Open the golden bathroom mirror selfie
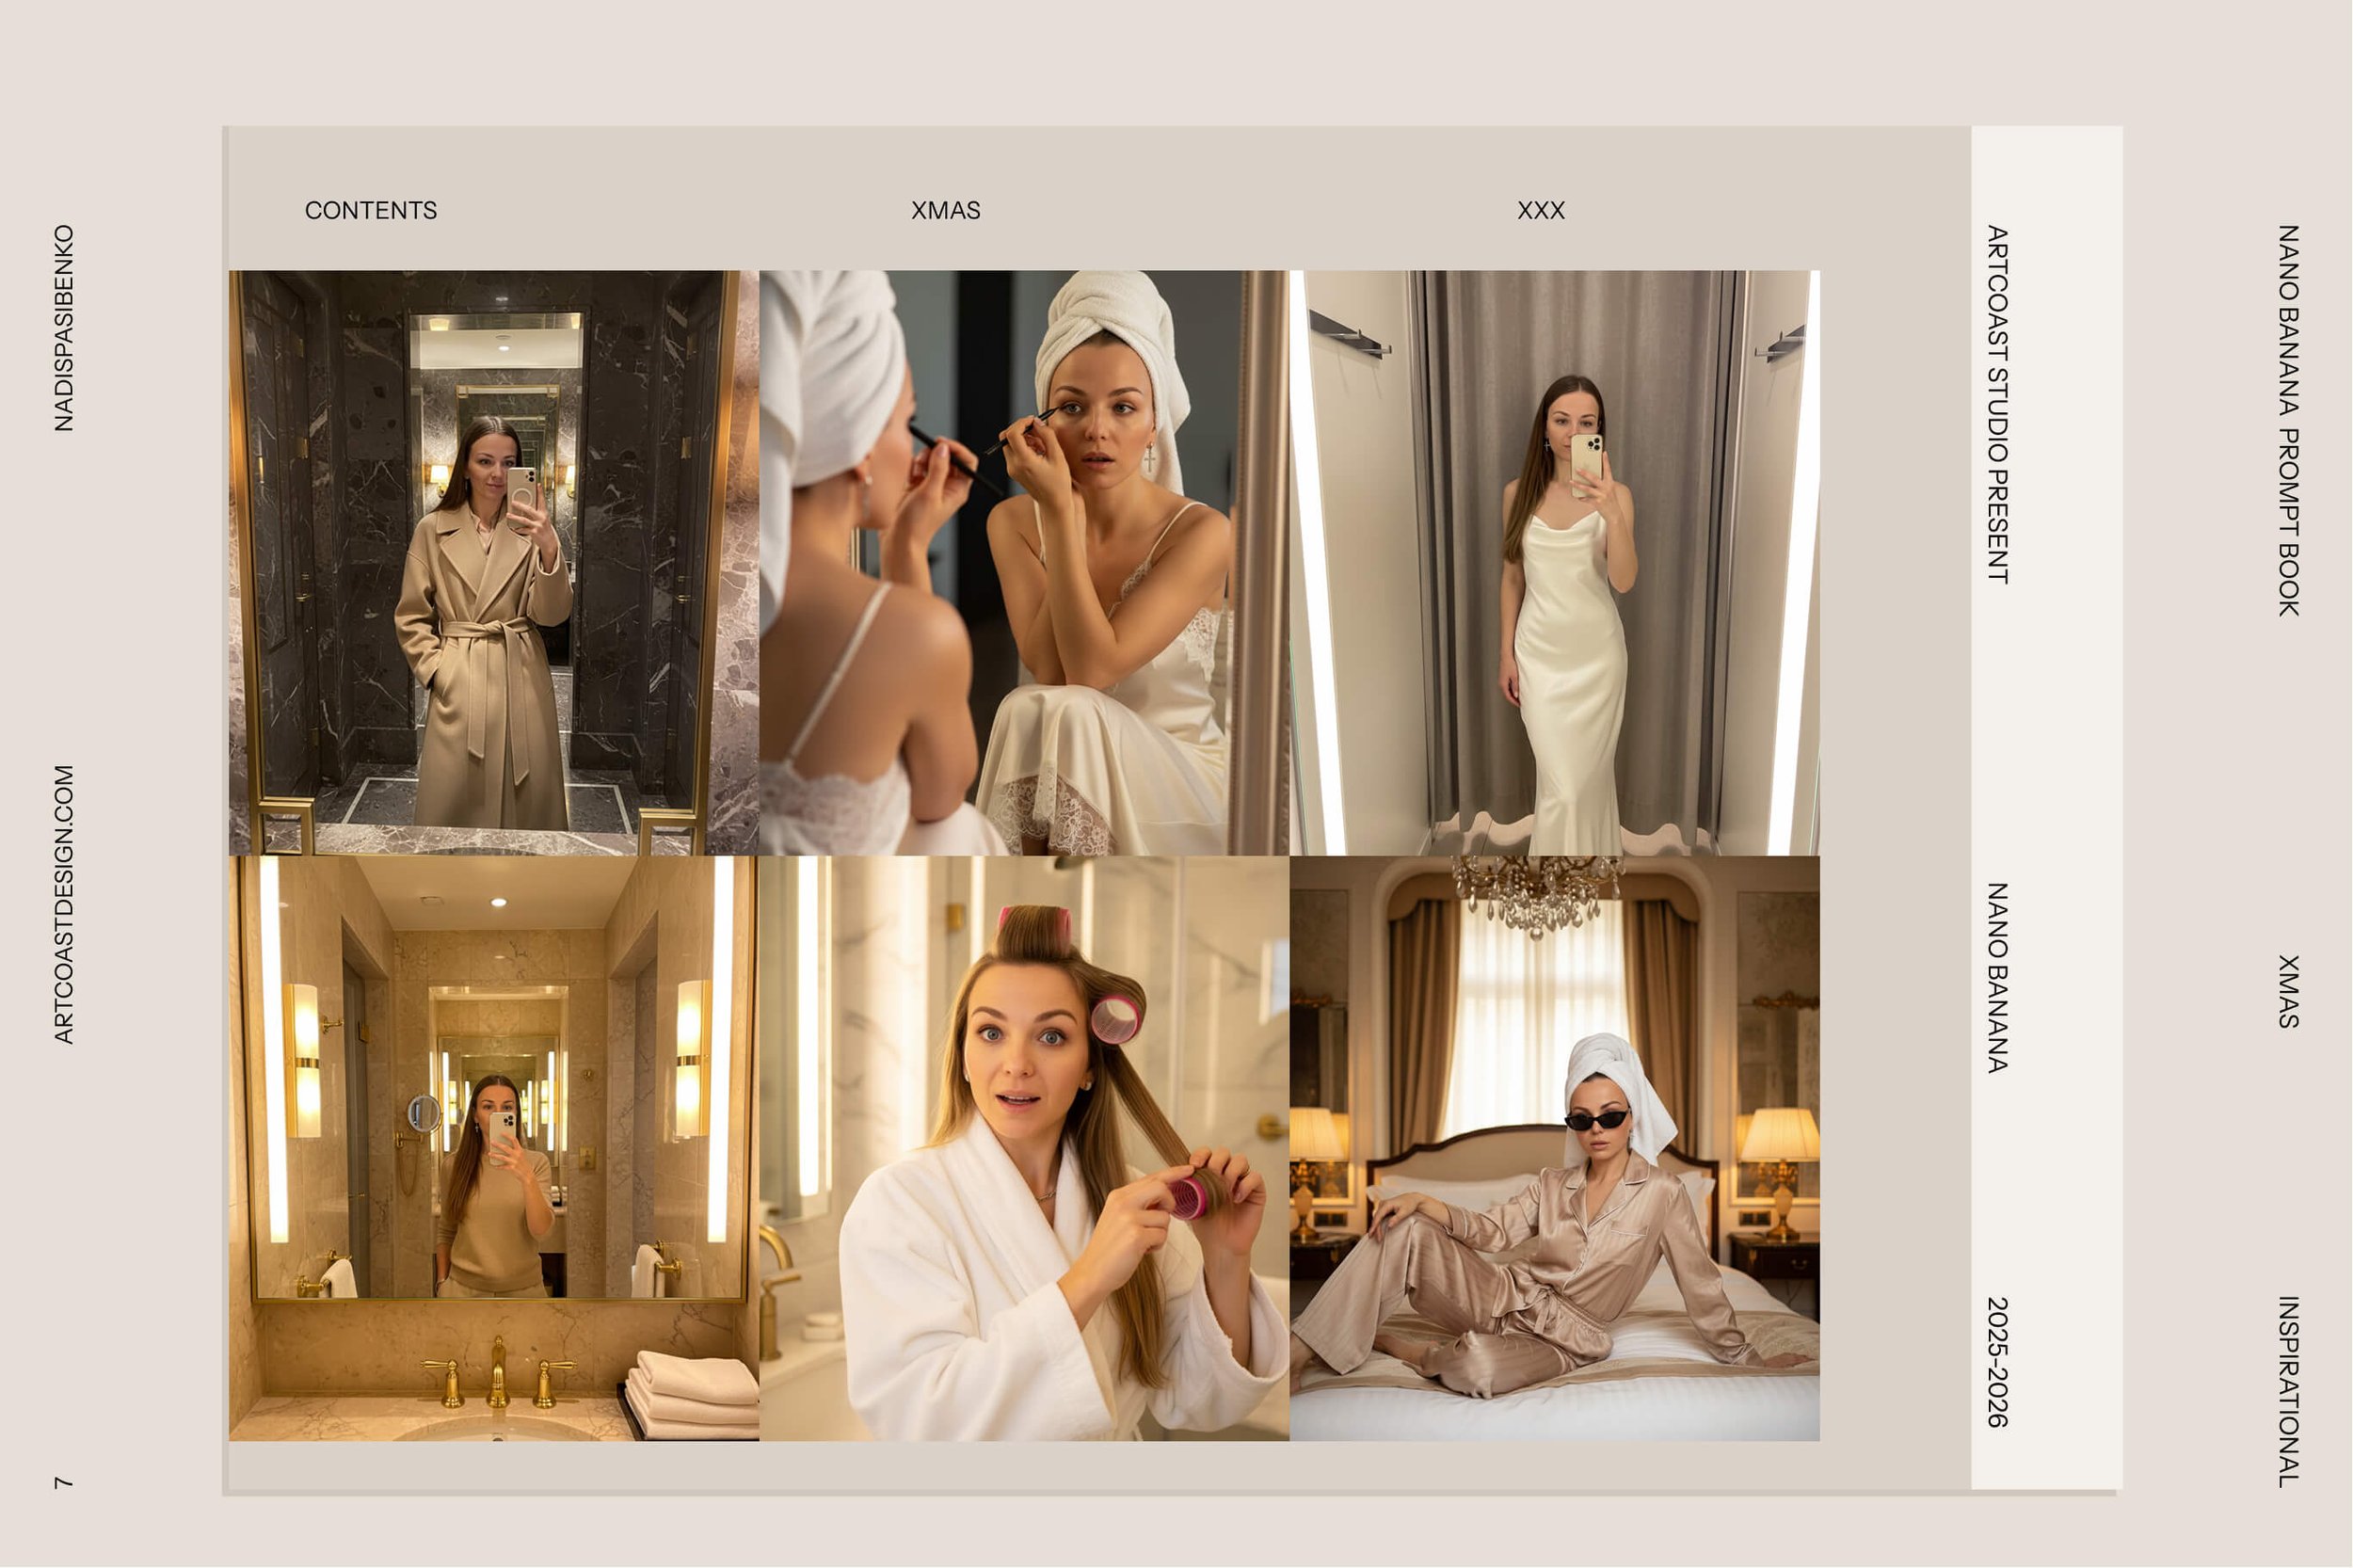The image size is (2353, 1568). (493, 1147)
